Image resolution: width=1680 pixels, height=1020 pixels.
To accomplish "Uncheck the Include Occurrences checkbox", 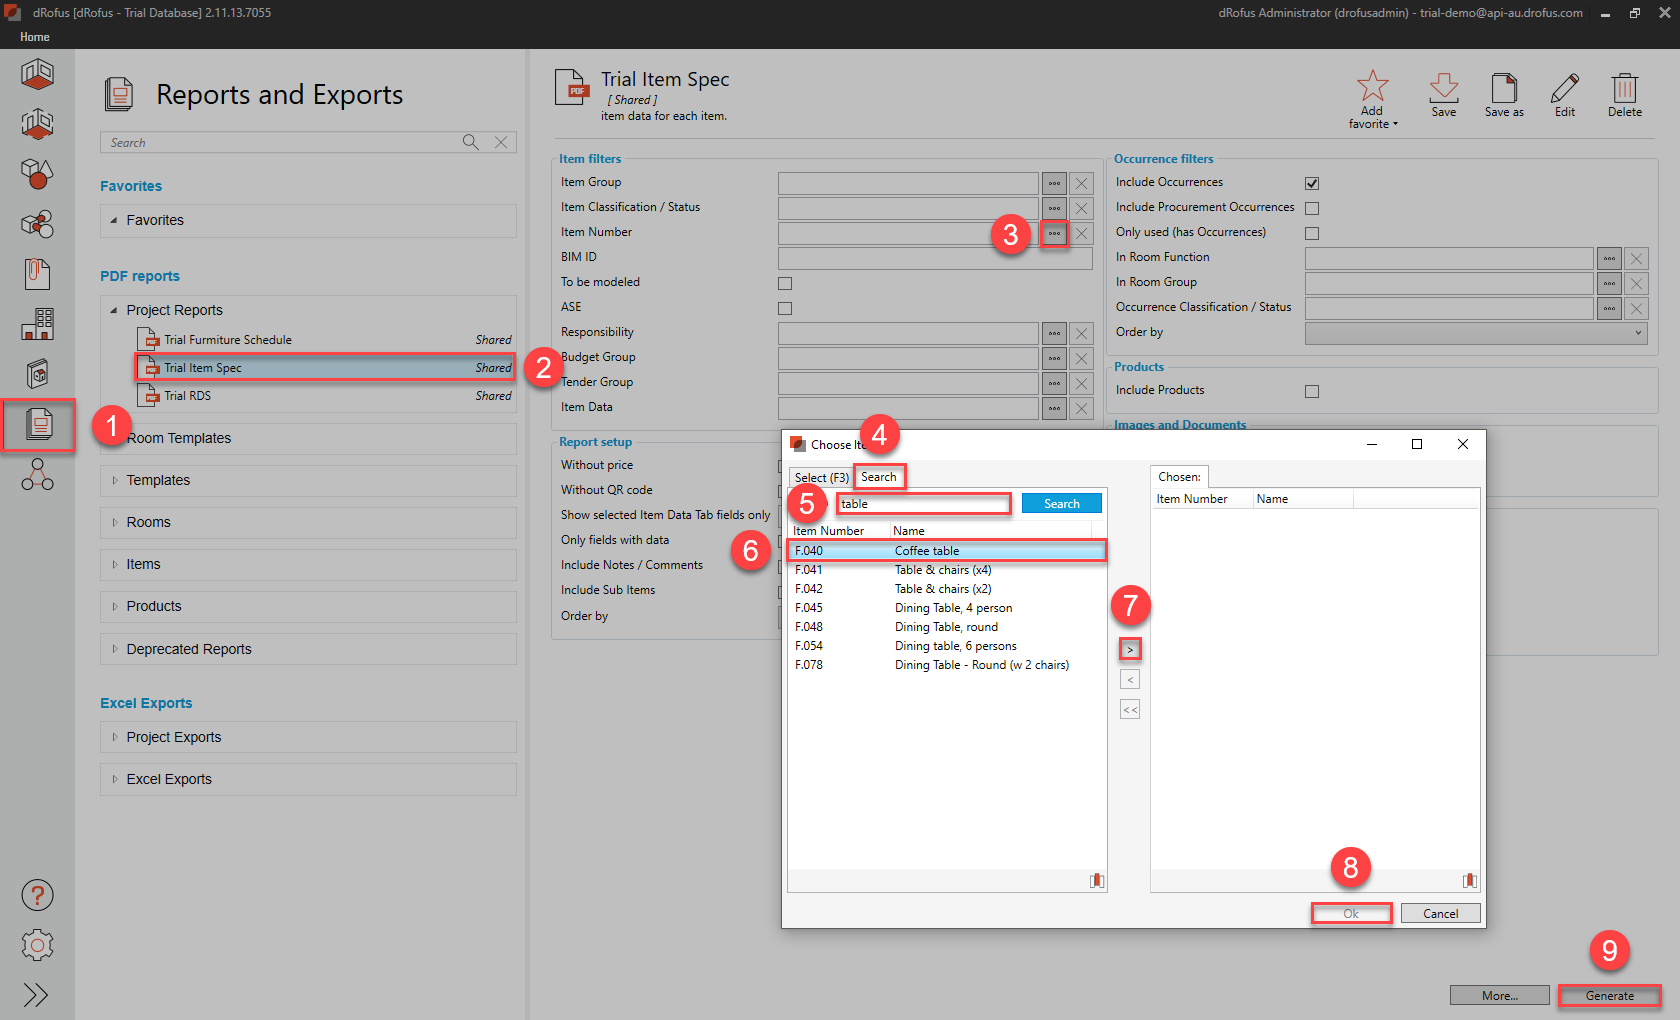I will pos(1312,183).
